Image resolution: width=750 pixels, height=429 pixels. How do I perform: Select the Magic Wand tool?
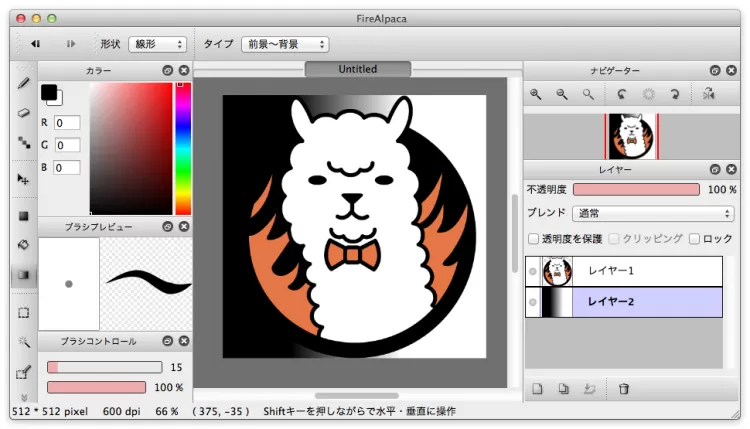(x=23, y=342)
